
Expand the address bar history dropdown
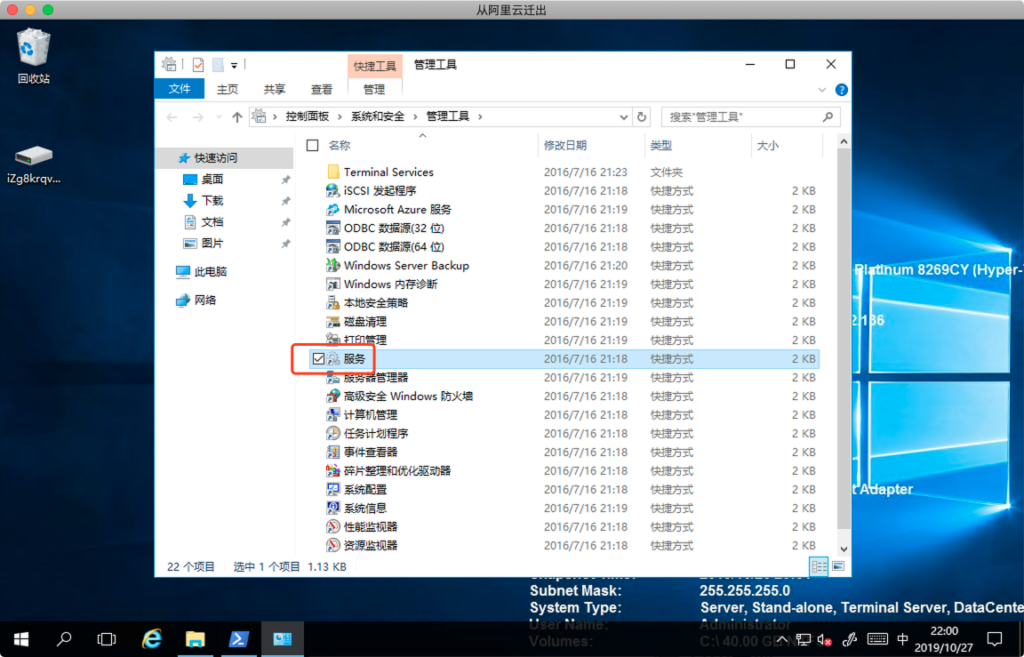coord(624,117)
